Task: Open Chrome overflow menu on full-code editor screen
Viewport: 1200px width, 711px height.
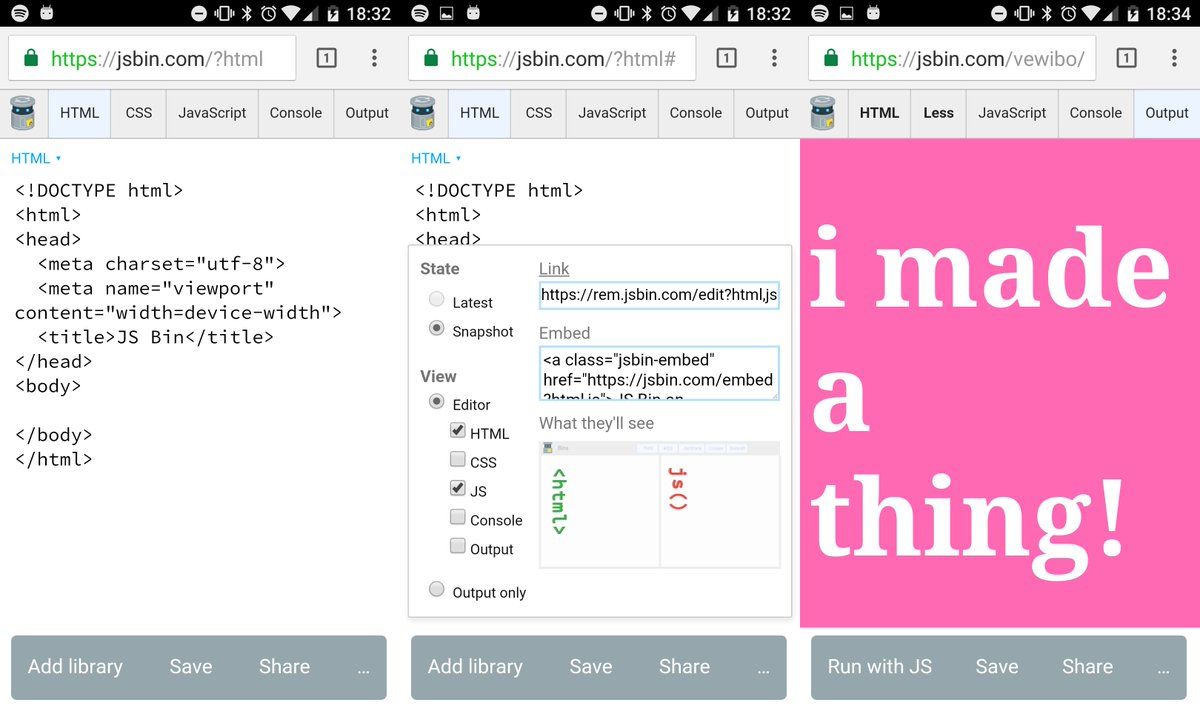Action: pos(374,58)
